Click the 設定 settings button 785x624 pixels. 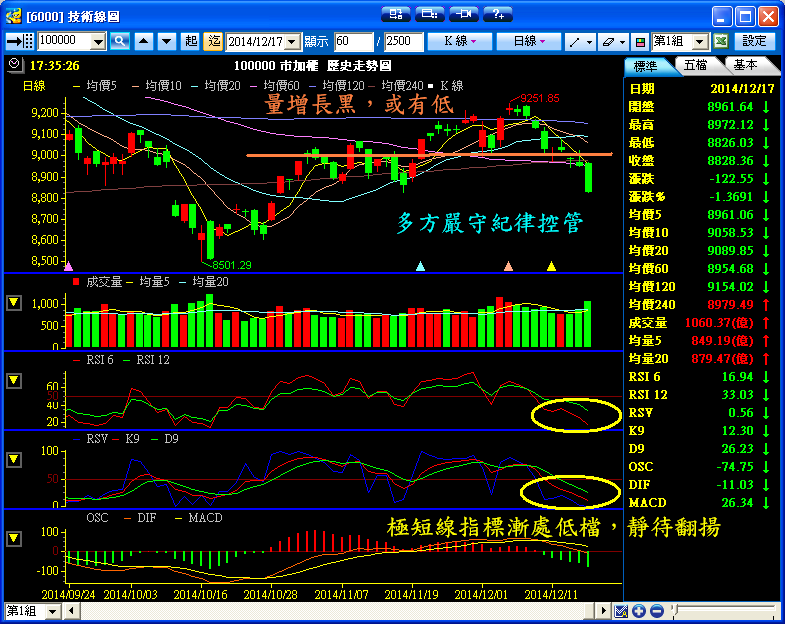coord(756,41)
